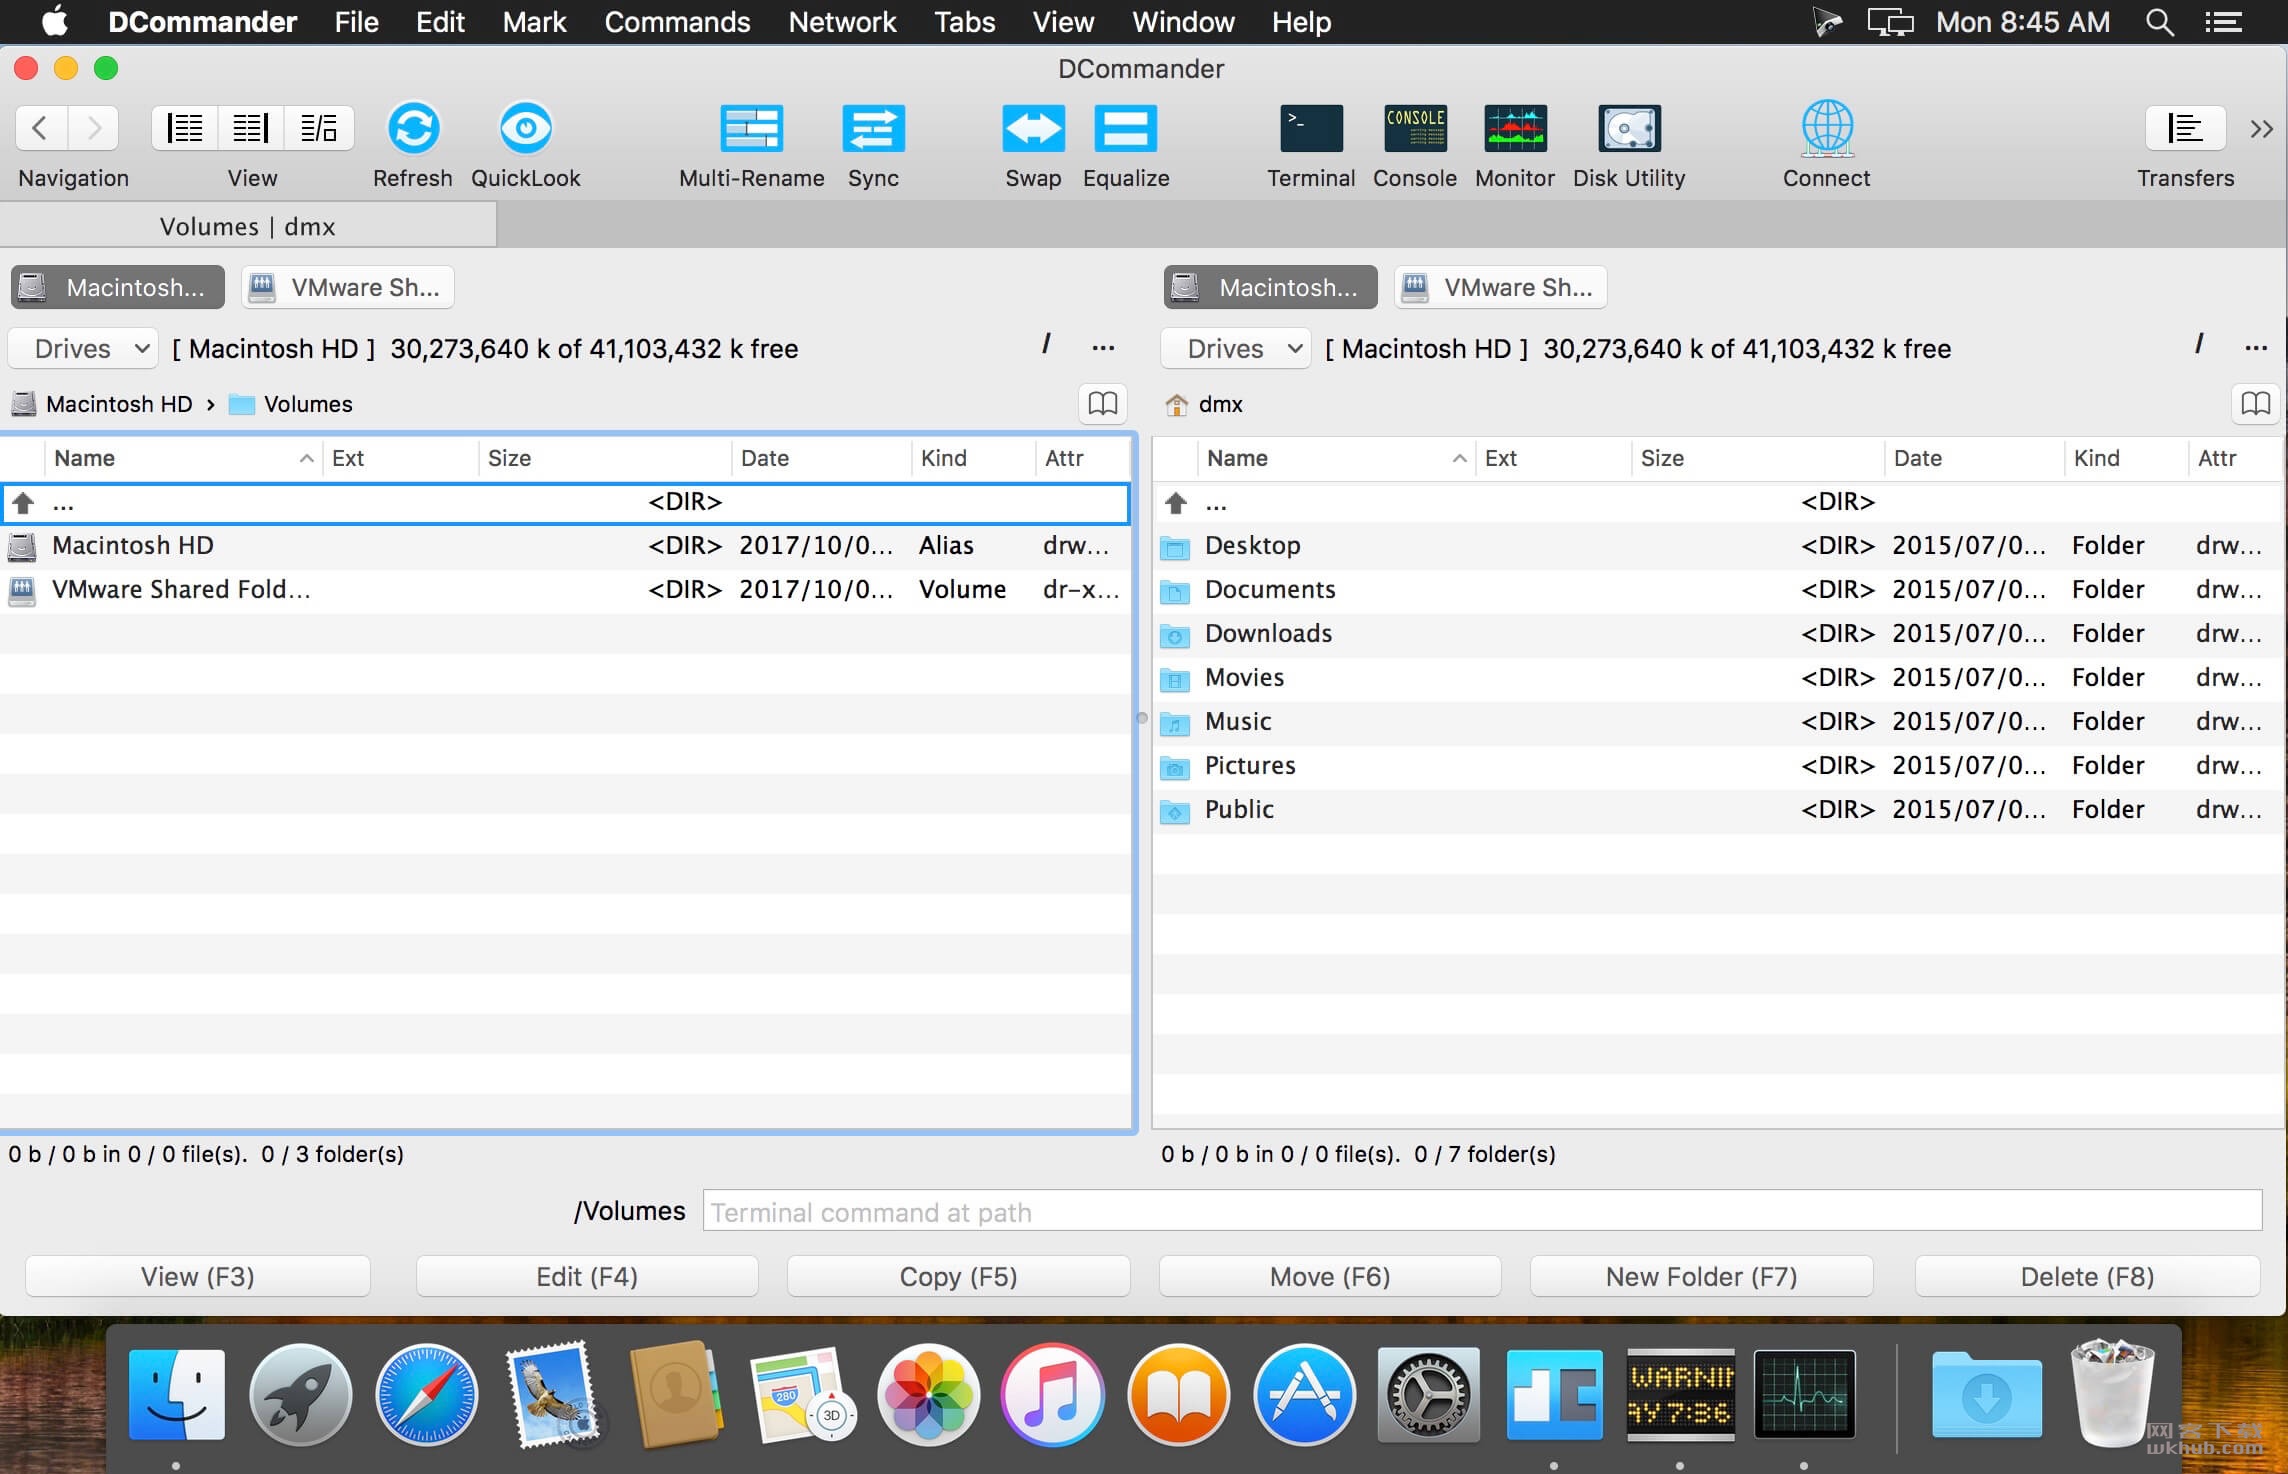Select the Downloads folder row
Screen dimensions: 2288x1474
point(1718,634)
